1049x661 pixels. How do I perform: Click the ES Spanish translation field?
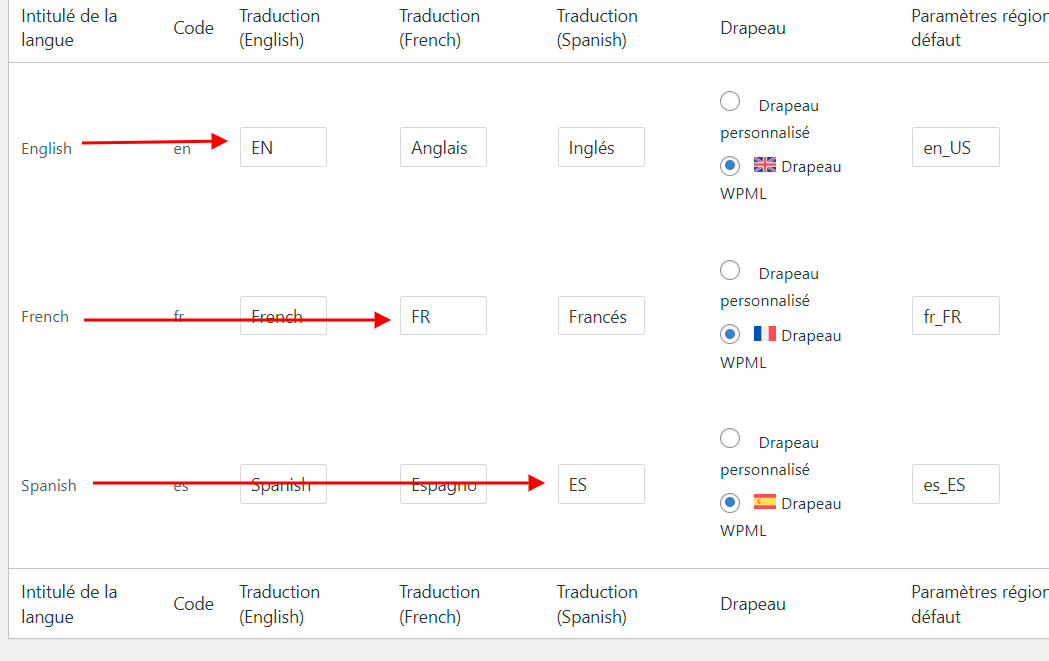(x=600, y=484)
